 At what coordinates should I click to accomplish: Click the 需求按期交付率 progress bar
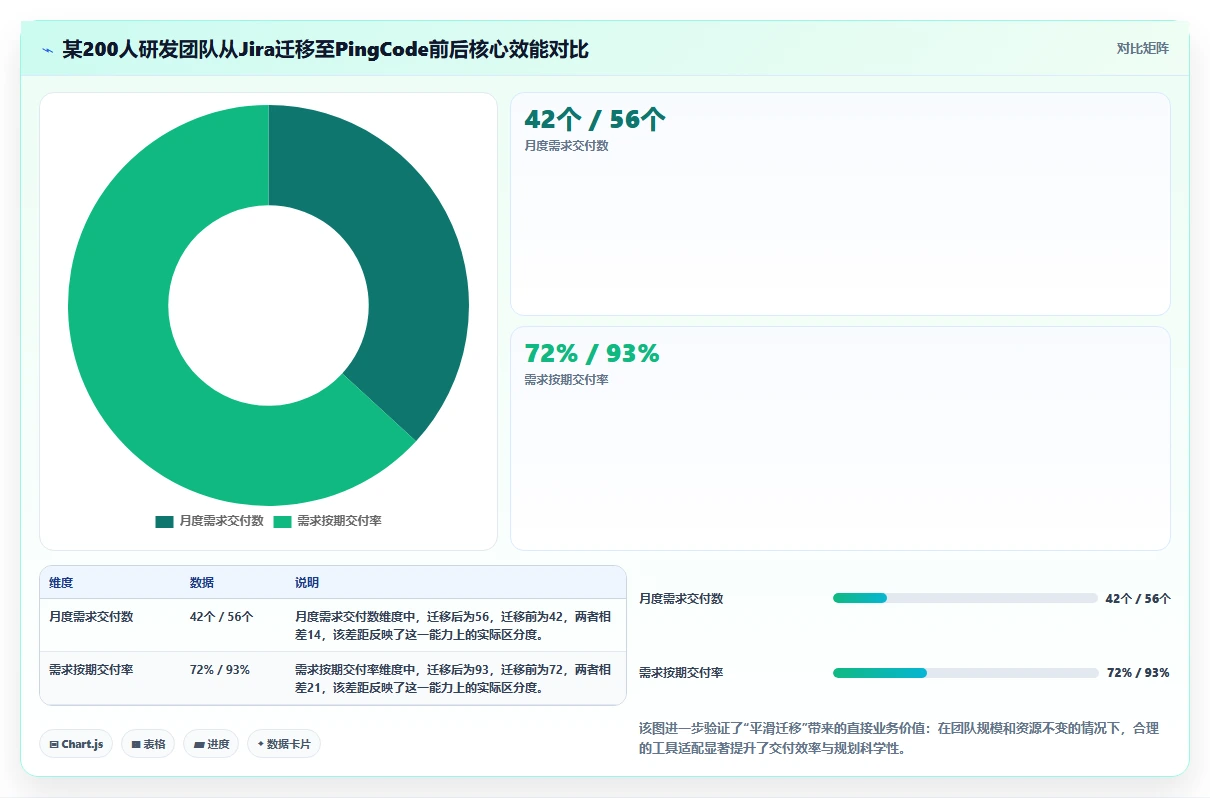pyautogui.click(x=965, y=673)
